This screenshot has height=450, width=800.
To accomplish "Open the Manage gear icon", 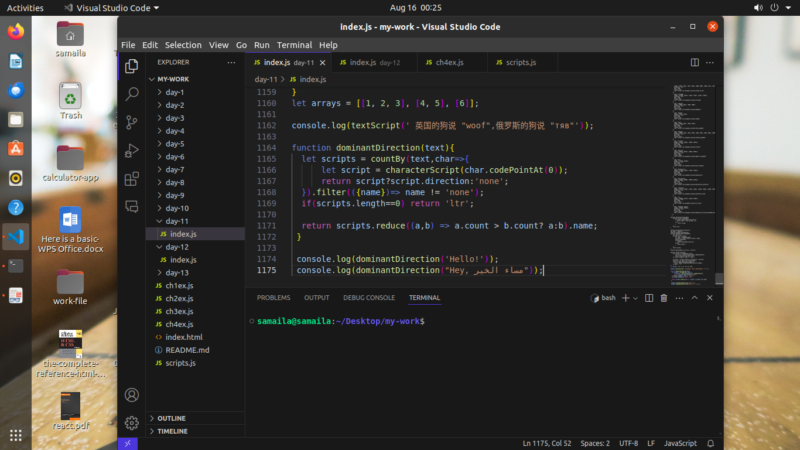I will click(132, 422).
